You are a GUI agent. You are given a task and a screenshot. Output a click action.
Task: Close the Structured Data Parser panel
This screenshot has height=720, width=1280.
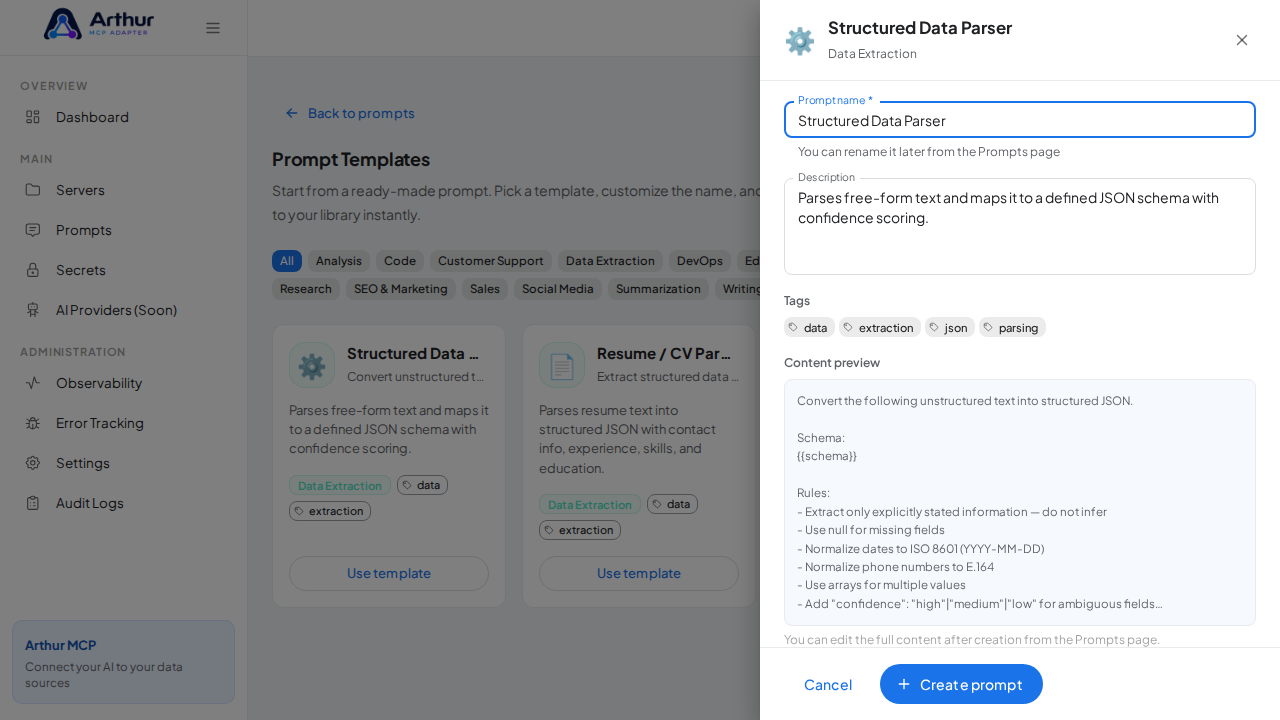1242,40
